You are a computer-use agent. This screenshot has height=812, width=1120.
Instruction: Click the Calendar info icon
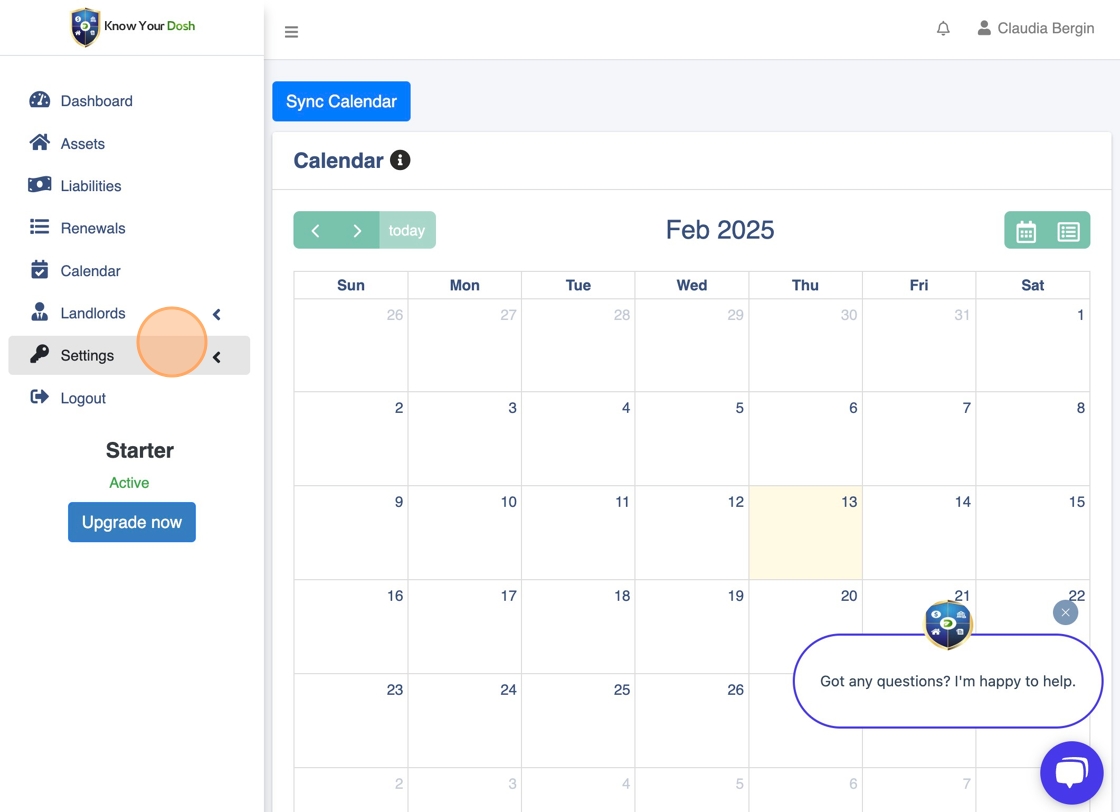point(400,160)
